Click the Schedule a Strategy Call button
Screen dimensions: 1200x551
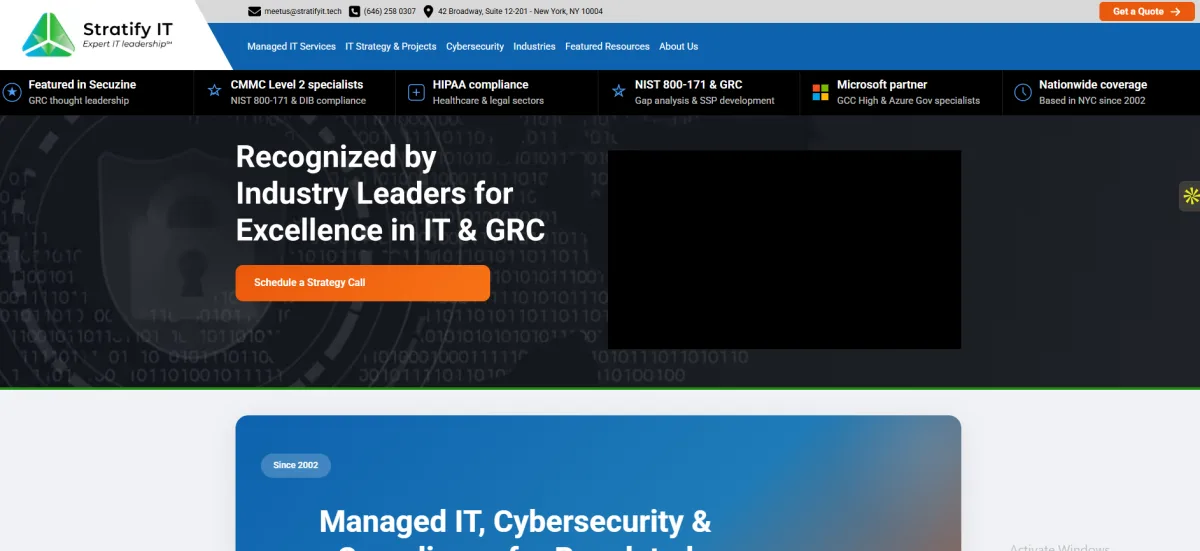pos(362,283)
